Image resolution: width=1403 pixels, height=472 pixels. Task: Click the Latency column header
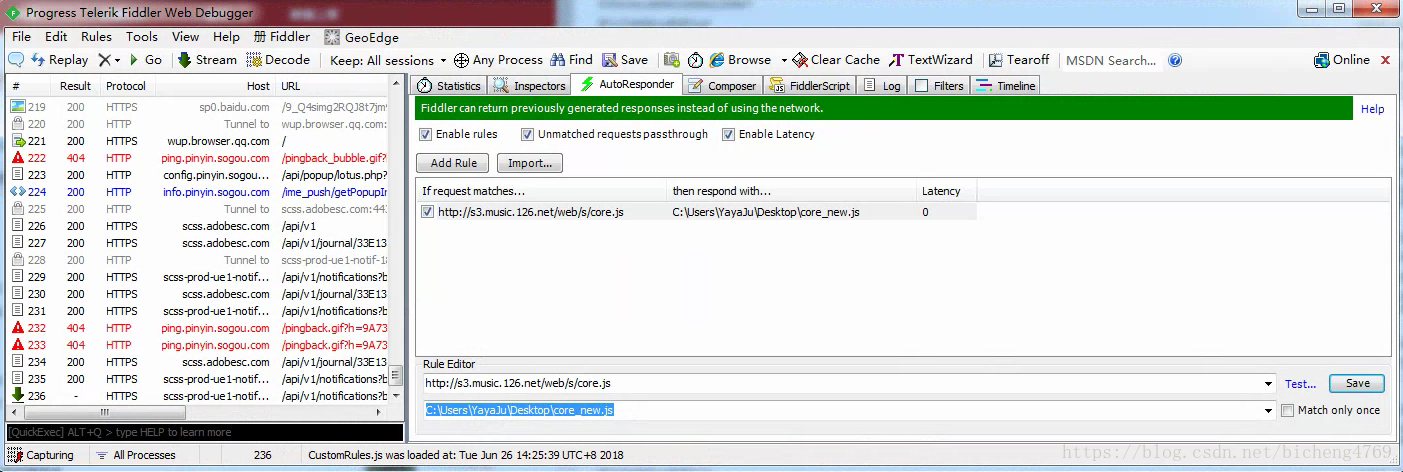click(946, 191)
